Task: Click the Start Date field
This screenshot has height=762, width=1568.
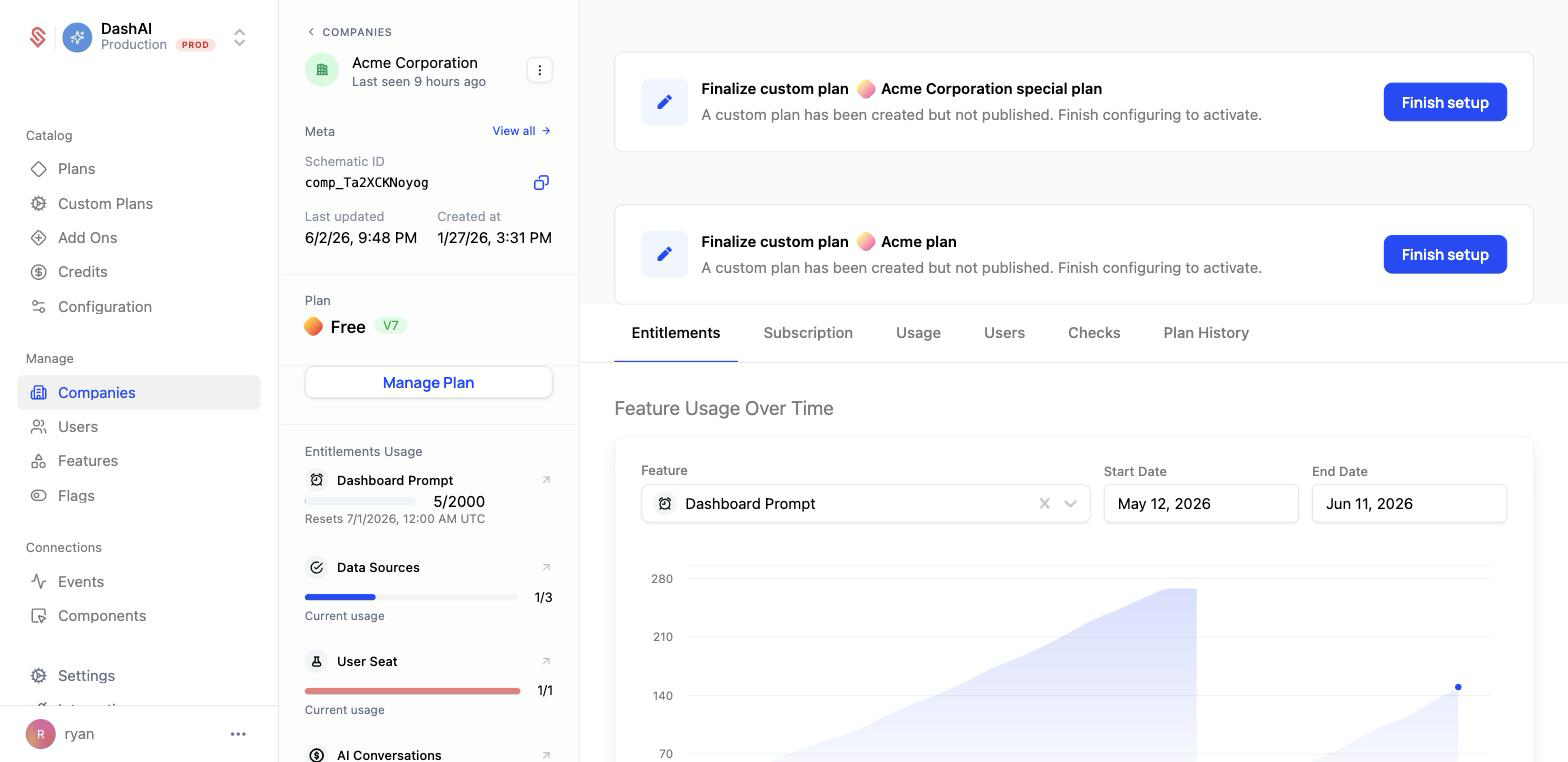Action: click(x=1201, y=504)
